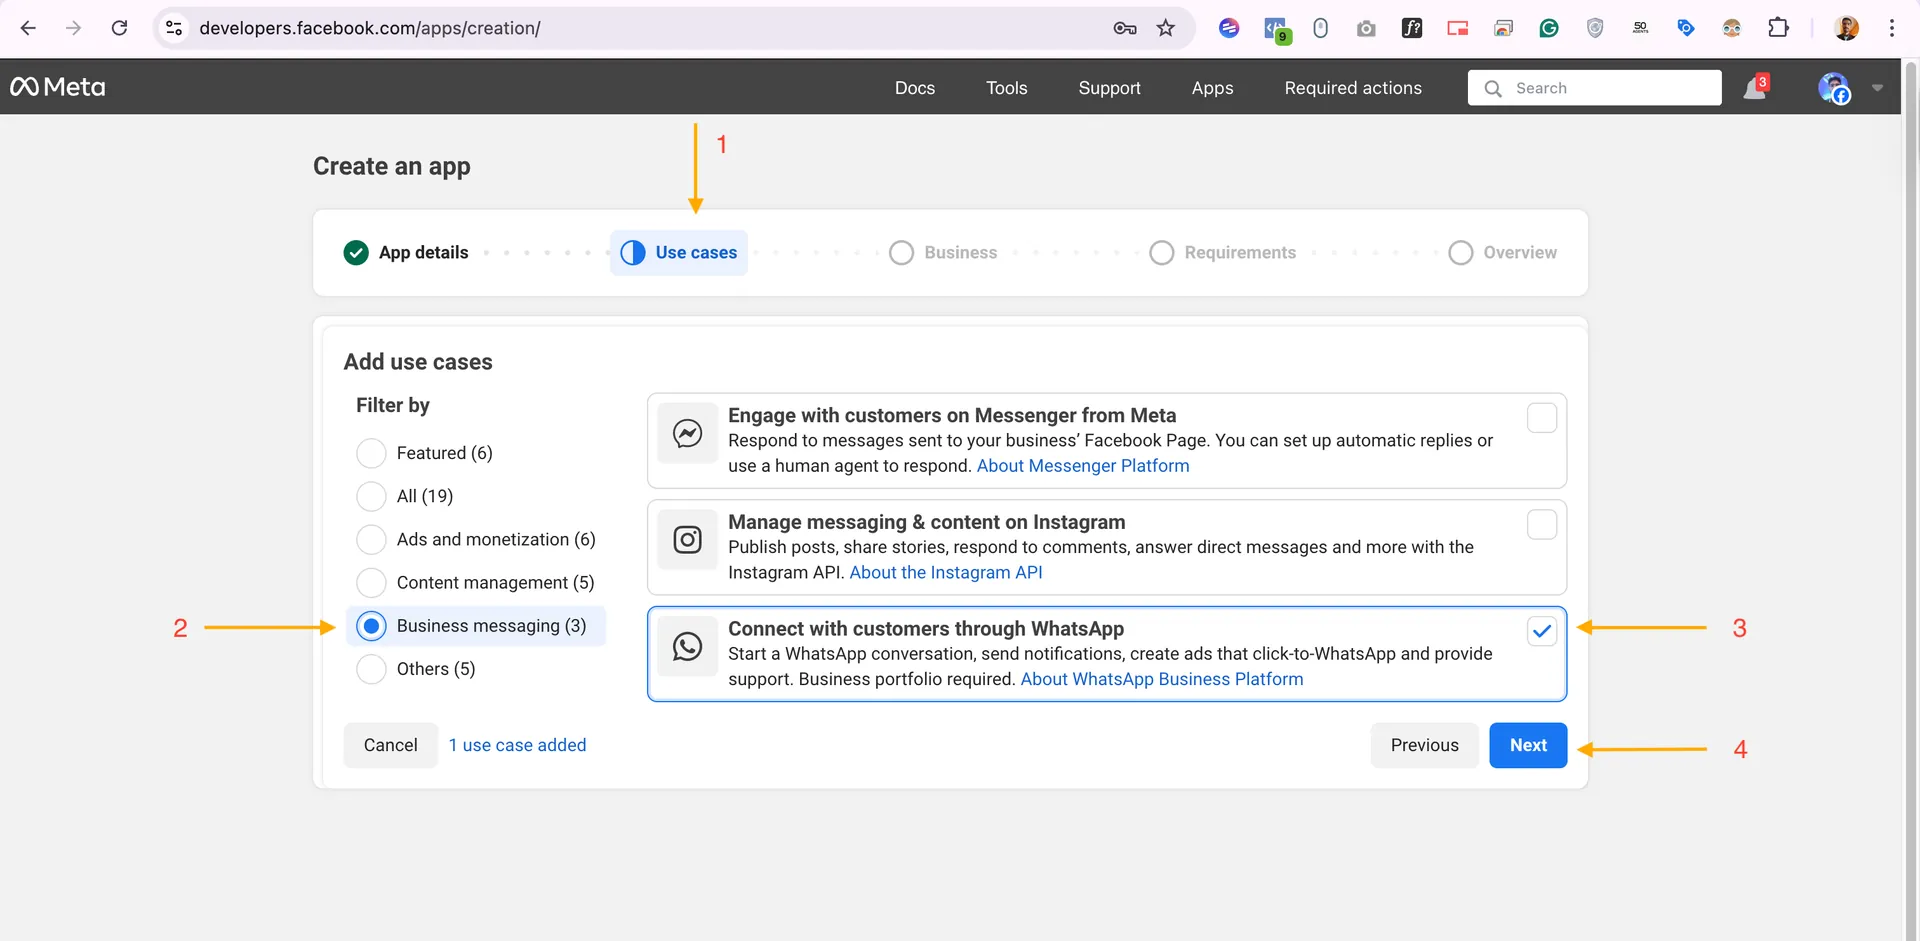
Task: Click 'Engage with customers on Messenger' title
Action: point(952,415)
